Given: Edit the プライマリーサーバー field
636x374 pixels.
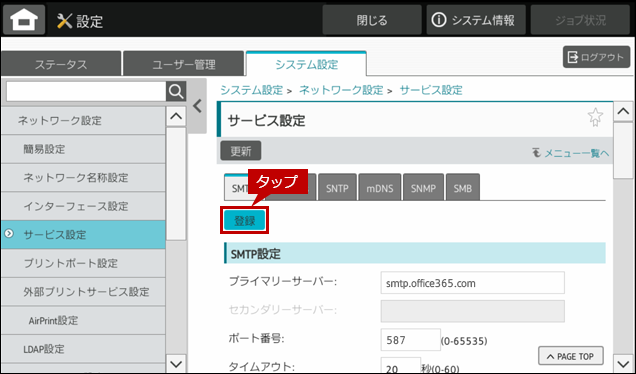Looking at the screenshot, I should [473, 283].
